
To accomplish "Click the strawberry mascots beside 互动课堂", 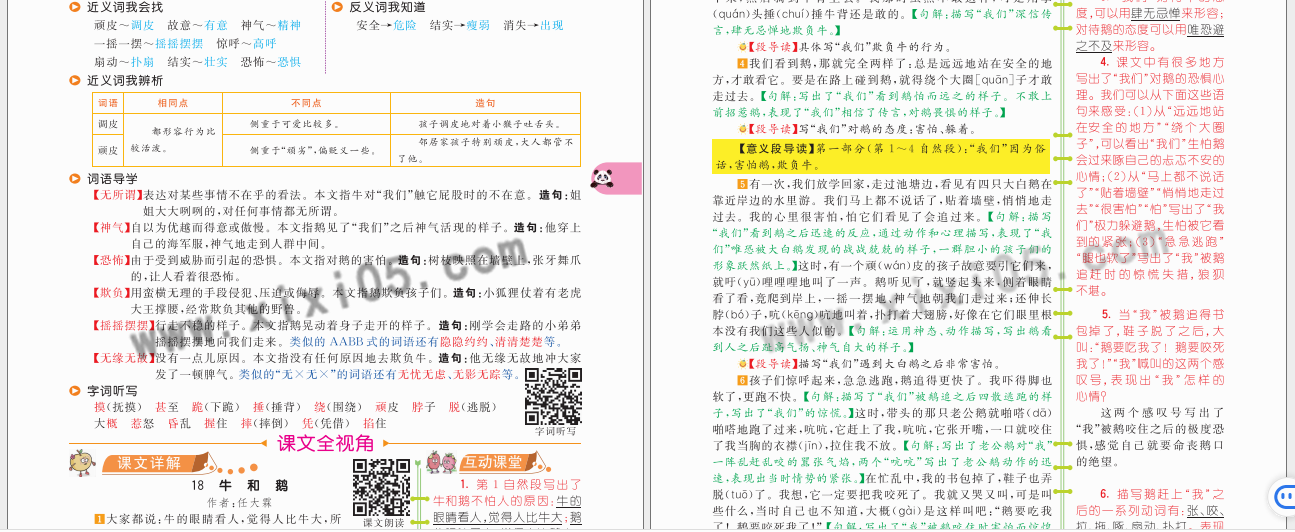I will tap(440, 462).
